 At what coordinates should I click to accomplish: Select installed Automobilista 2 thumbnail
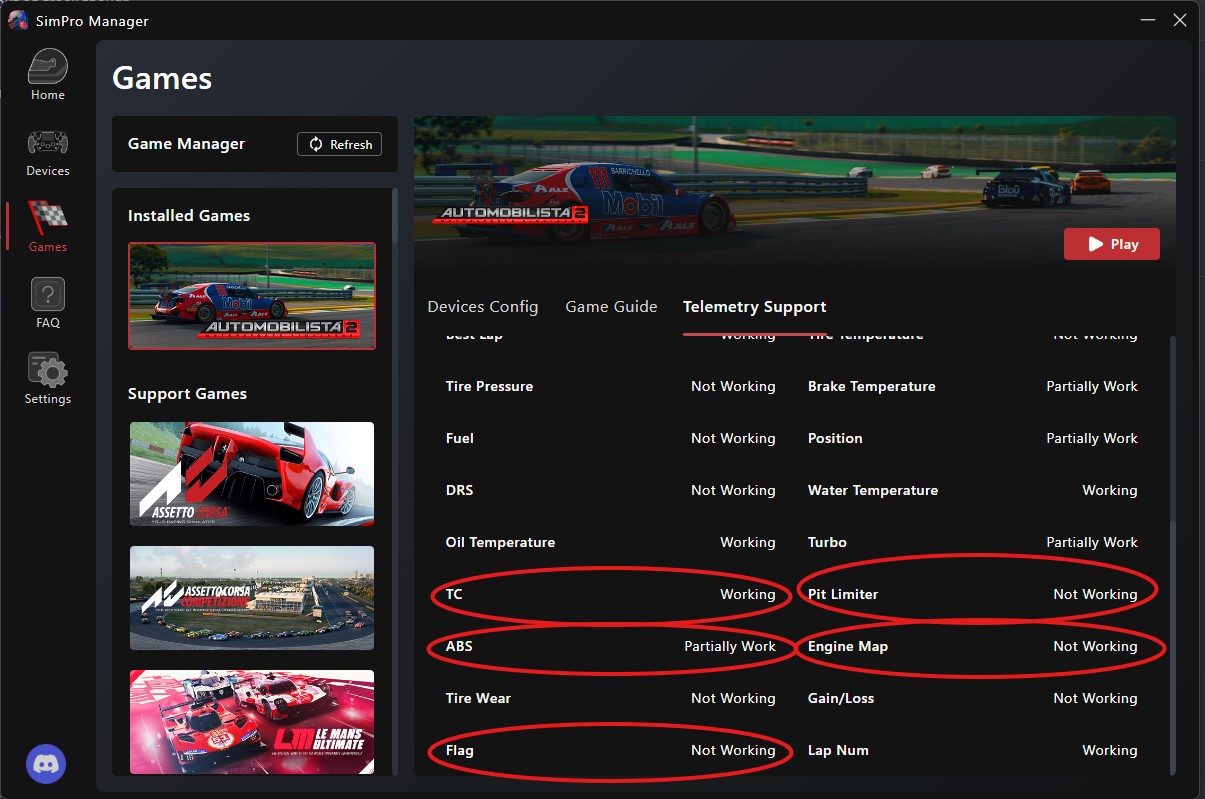pos(252,296)
